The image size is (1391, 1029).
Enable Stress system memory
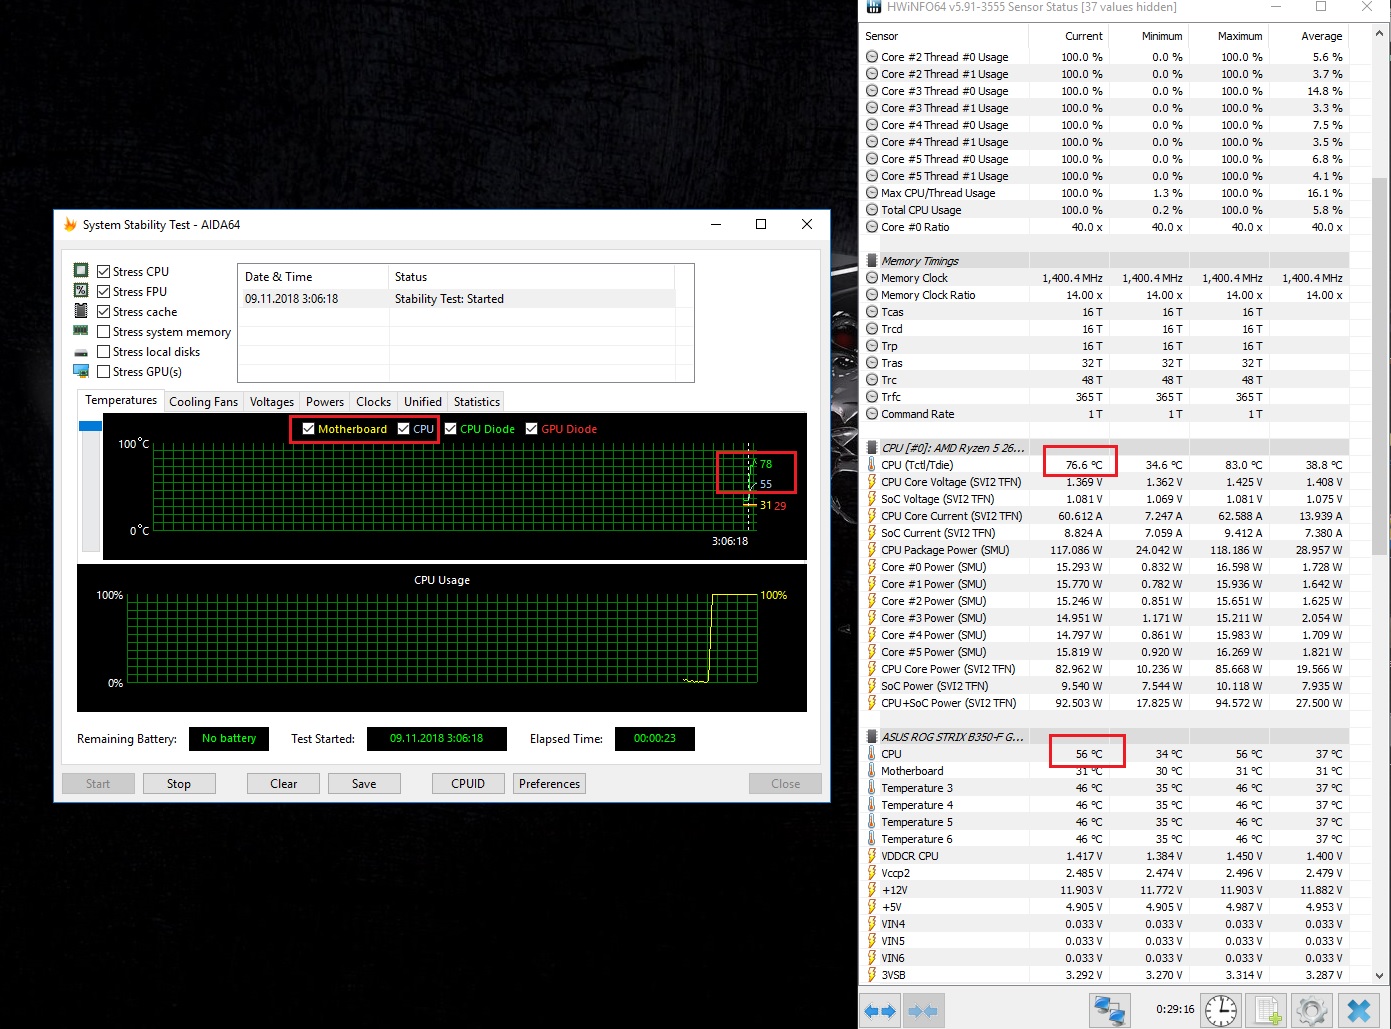pos(104,331)
